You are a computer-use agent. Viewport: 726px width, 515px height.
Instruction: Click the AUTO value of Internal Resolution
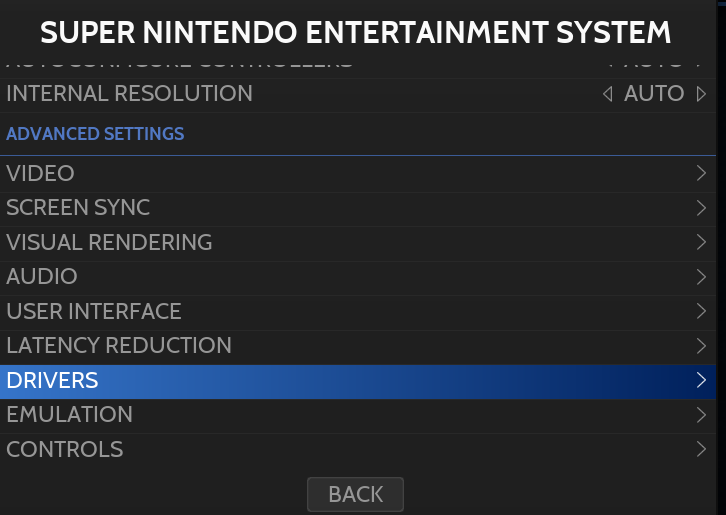click(x=654, y=94)
